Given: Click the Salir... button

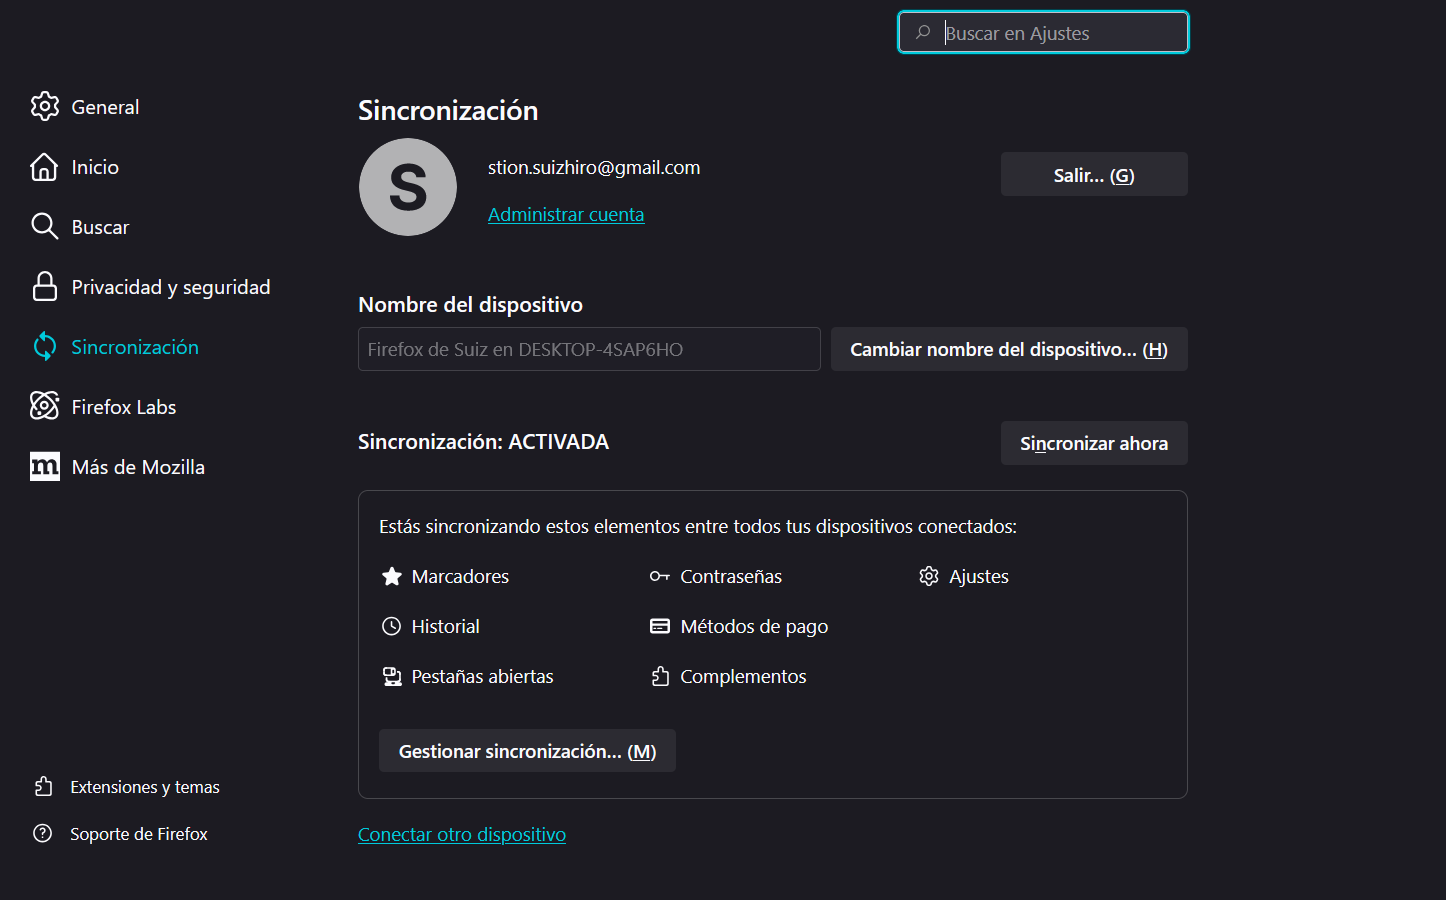Looking at the screenshot, I should (x=1094, y=175).
